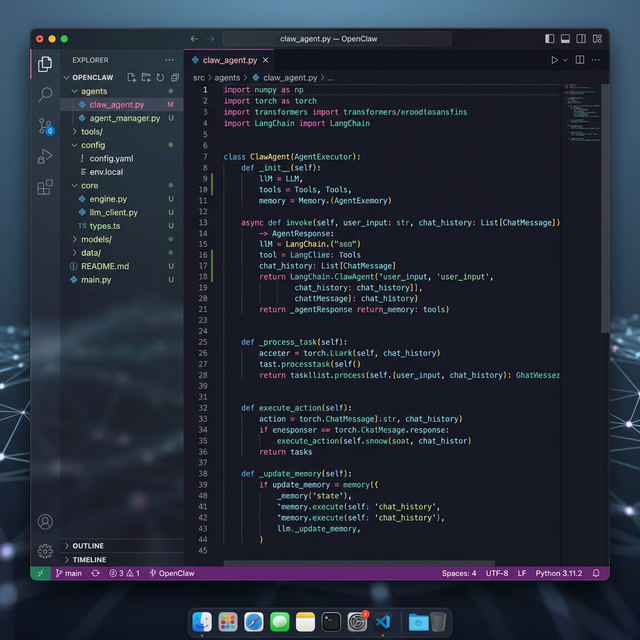Open the Search view in activity bar
640x640 pixels.
click(x=45, y=94)
